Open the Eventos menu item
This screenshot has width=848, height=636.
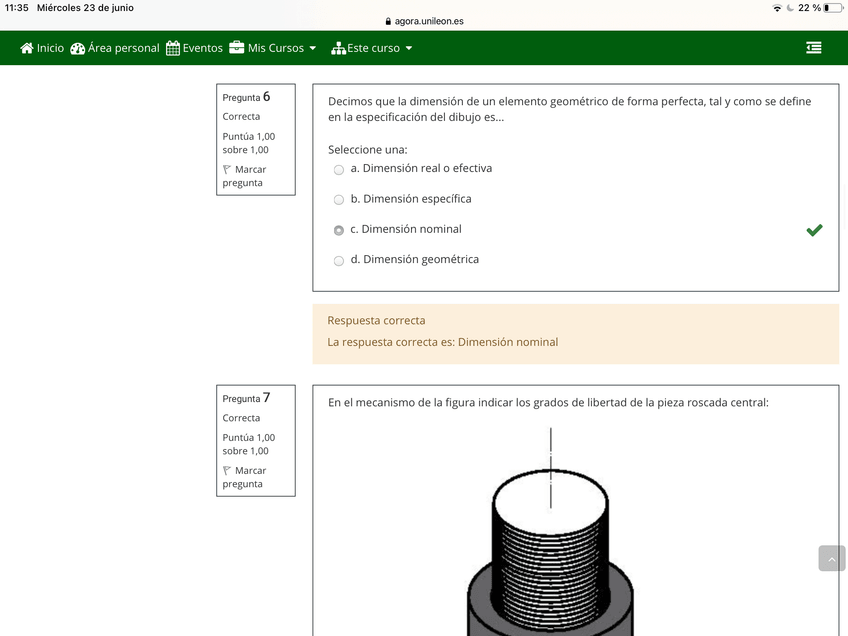202,48
